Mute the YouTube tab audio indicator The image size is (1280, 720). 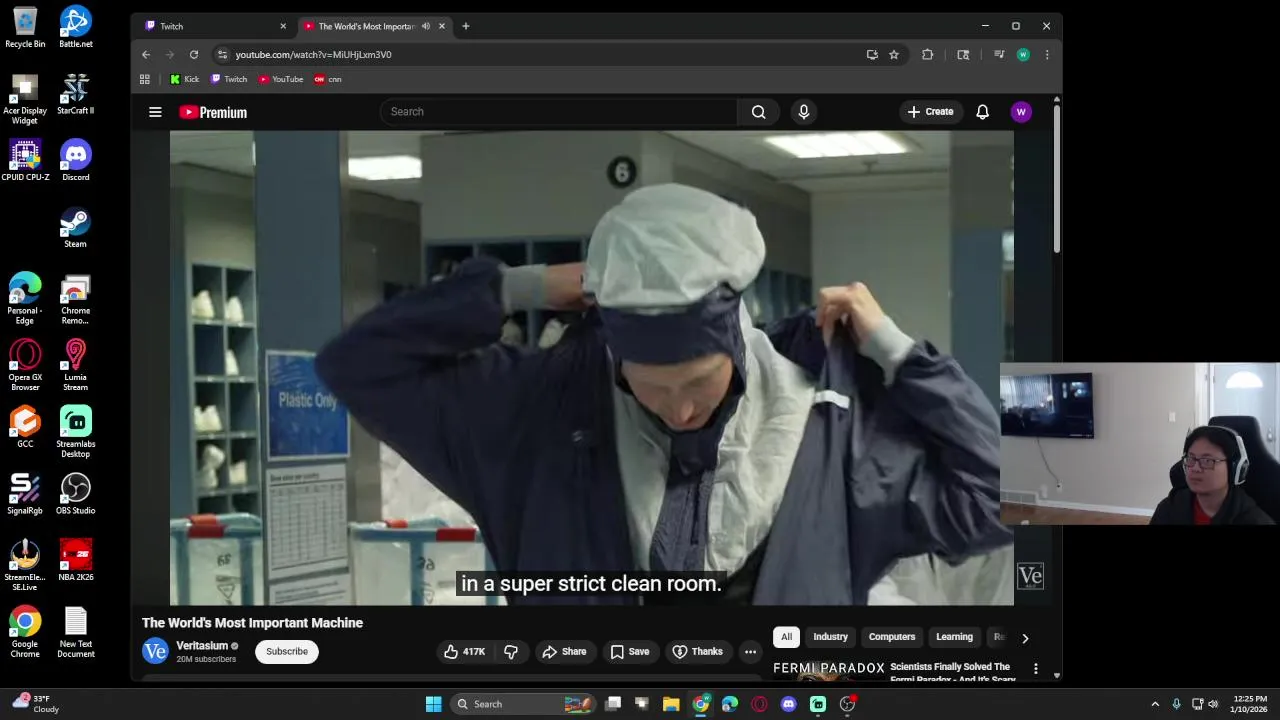click(x=426, y=26)
